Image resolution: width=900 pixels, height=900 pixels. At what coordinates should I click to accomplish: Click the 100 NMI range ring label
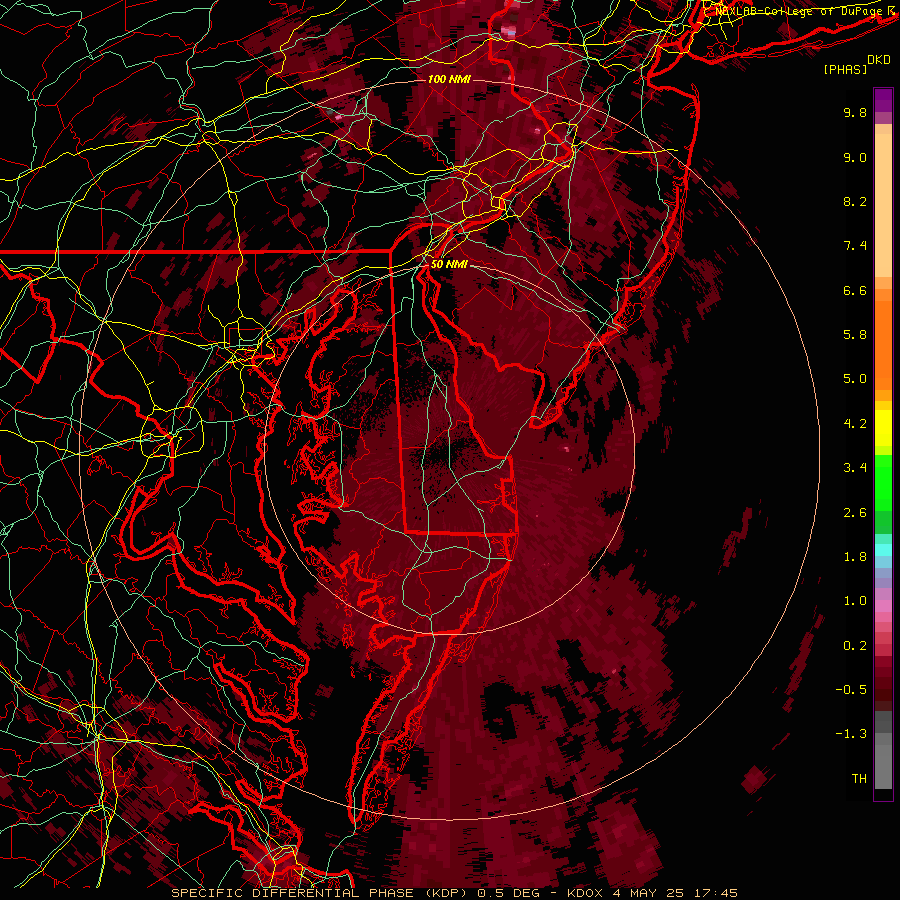tap(449, 79)
